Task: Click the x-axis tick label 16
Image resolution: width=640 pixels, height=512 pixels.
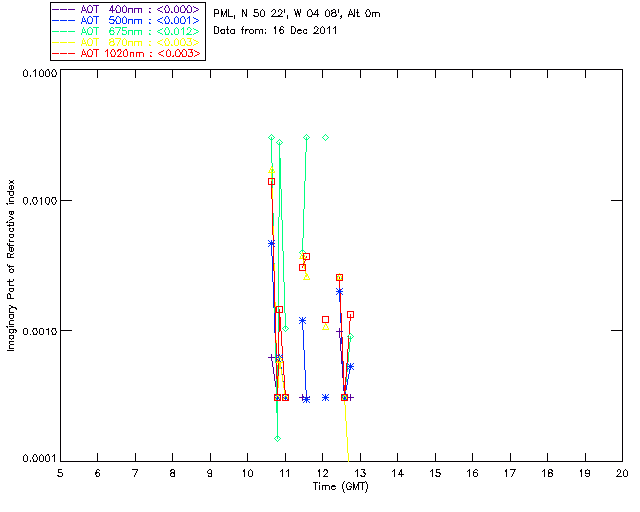Action: click(473, 473)
